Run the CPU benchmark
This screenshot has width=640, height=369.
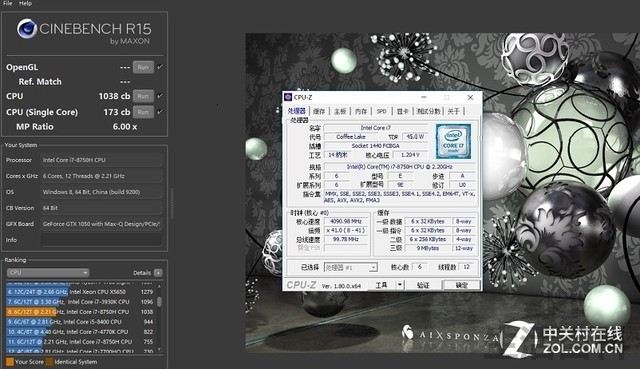tap(143, 96)
